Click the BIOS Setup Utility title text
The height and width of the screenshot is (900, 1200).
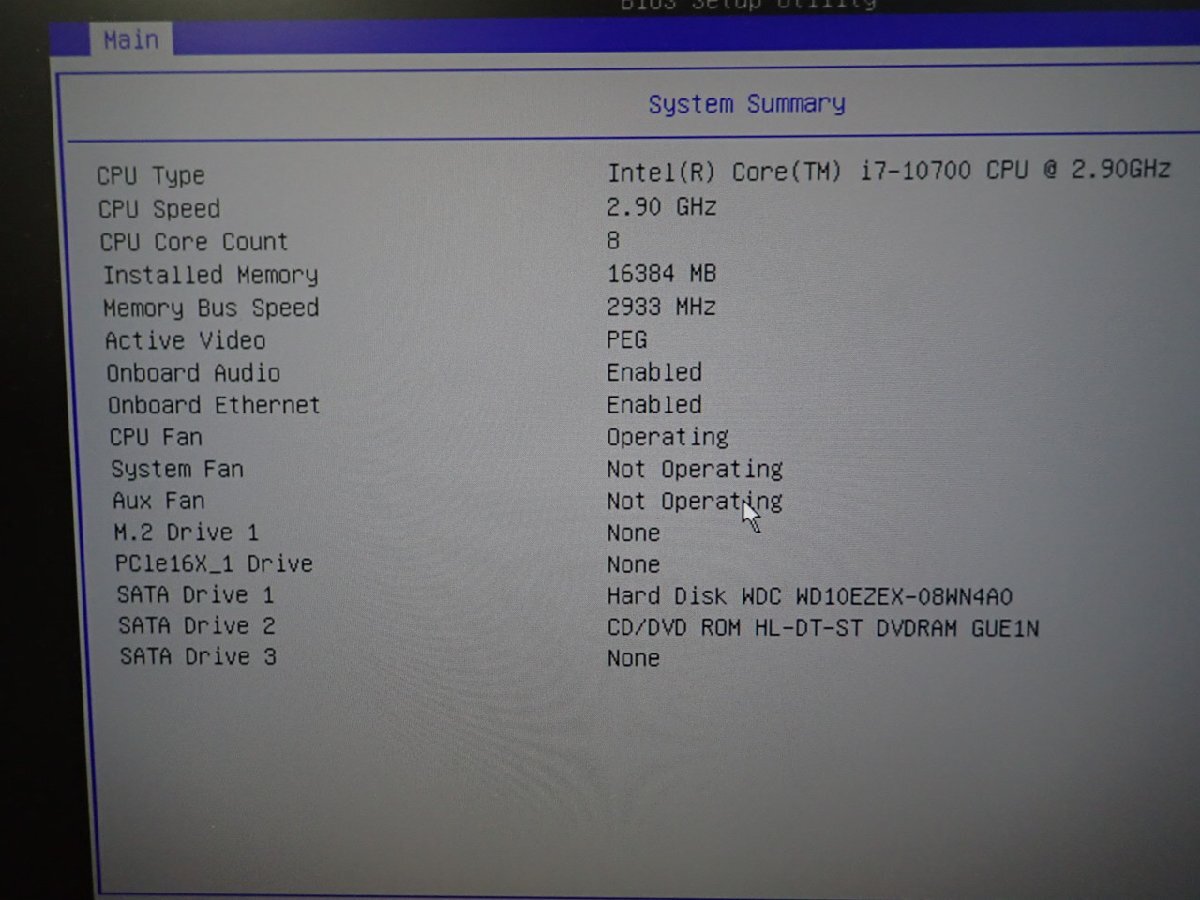click(x=748, y=4)
